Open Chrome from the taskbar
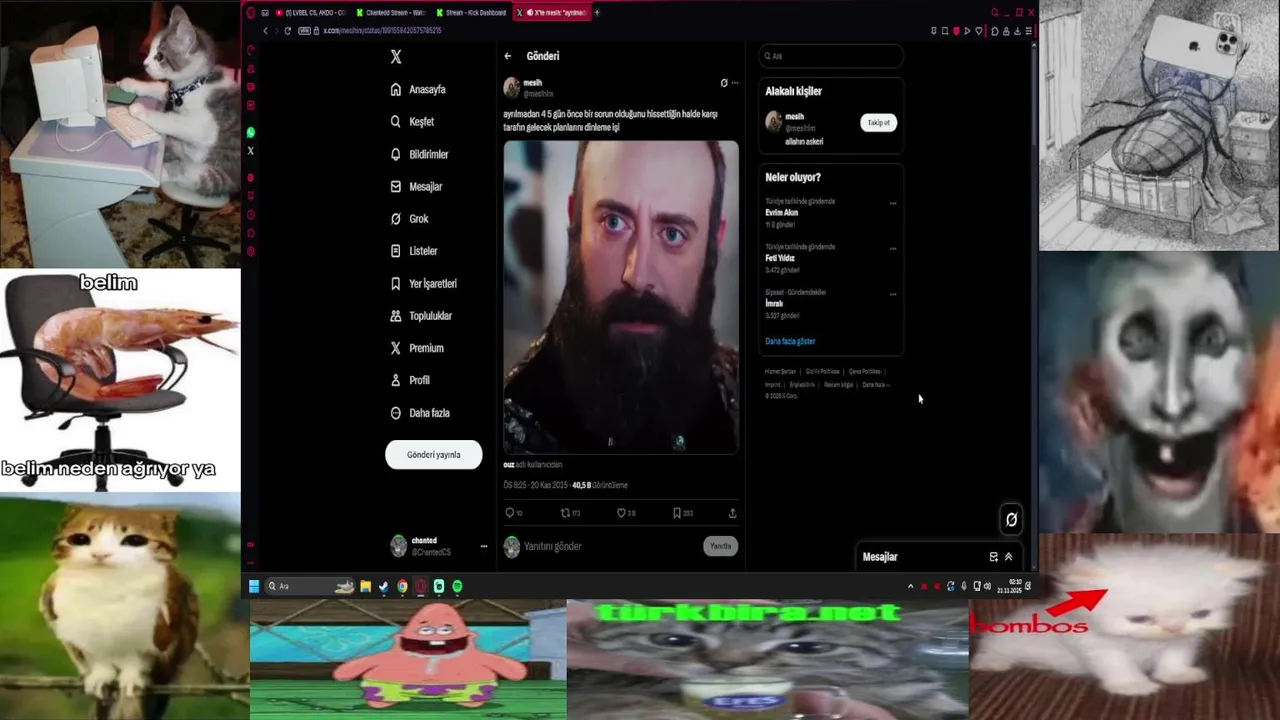This screenshot has height=720, width=1280. tap(402, 587)
